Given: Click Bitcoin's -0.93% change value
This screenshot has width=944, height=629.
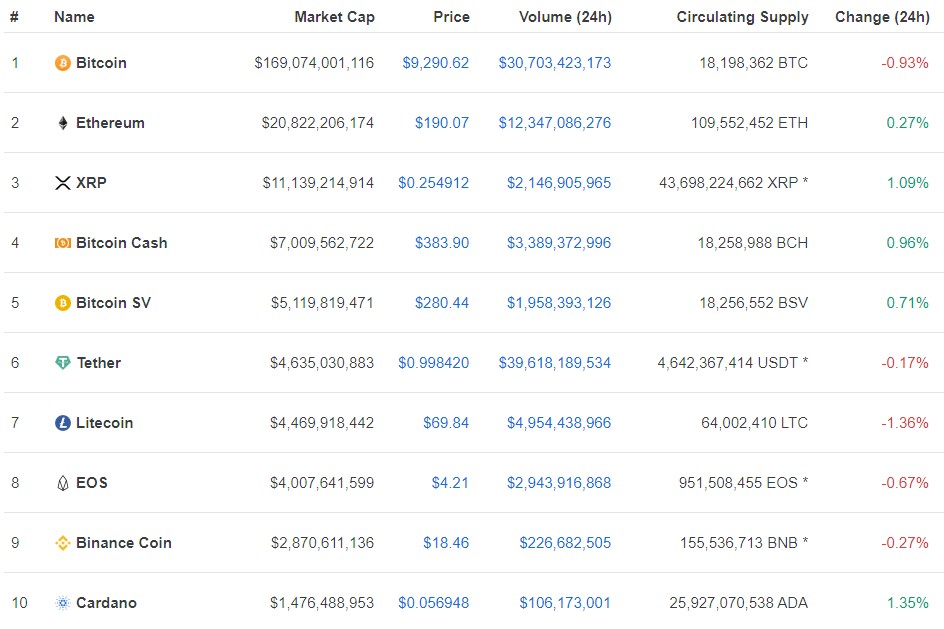Looking at the screenshot, I should pos(905,63).
